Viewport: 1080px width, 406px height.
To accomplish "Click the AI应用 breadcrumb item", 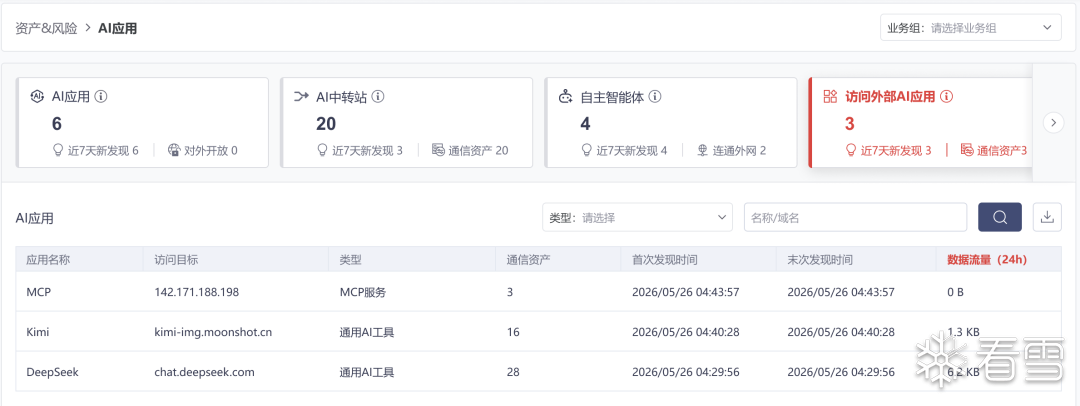I will [118, 29].
